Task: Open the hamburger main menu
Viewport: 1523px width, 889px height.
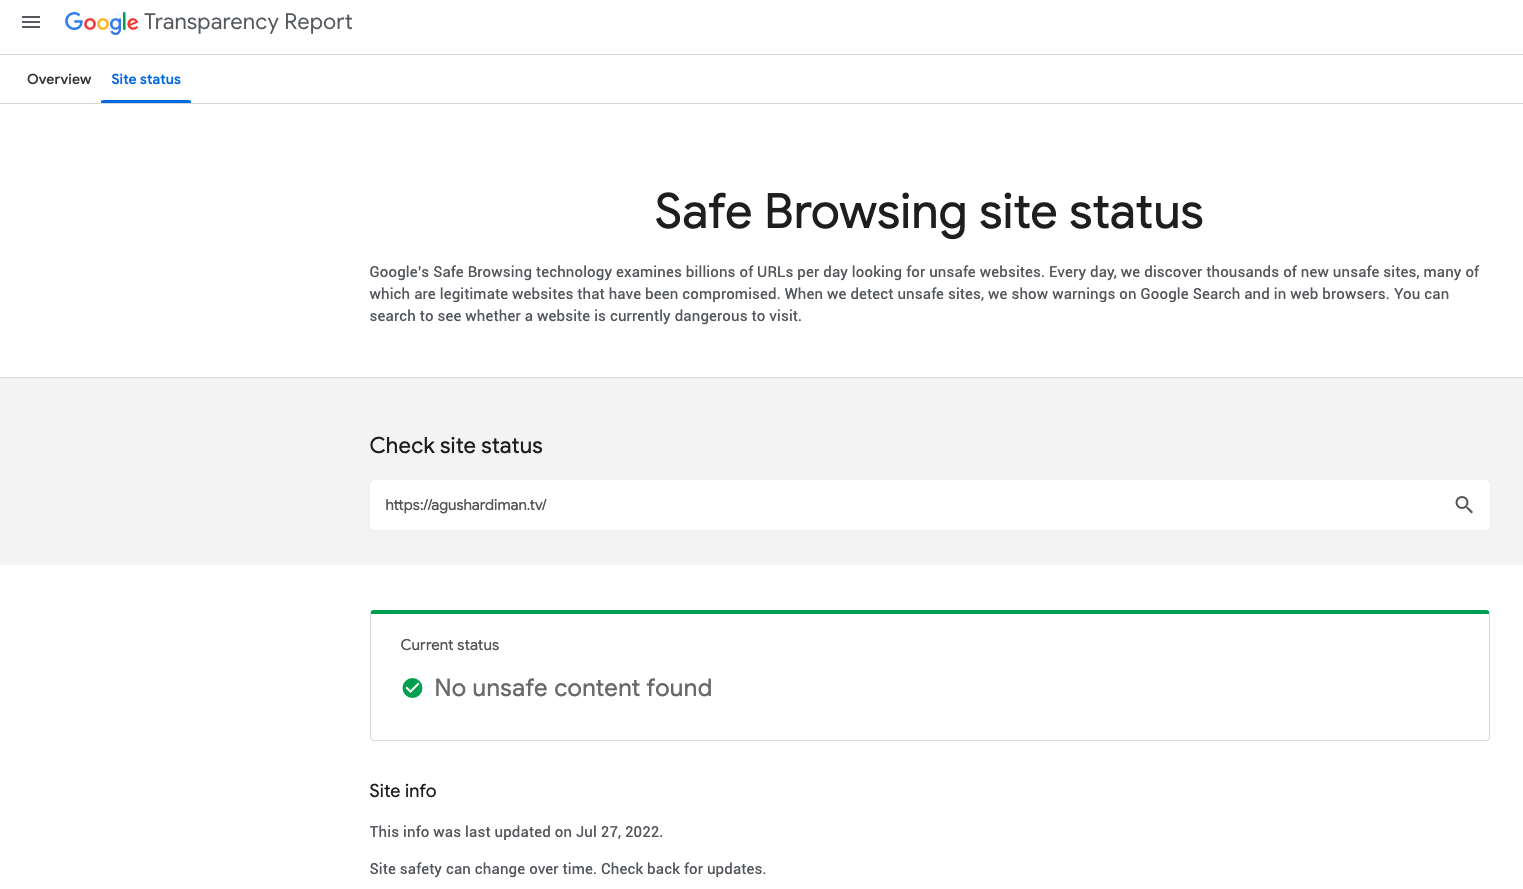Action: [31, 22]
